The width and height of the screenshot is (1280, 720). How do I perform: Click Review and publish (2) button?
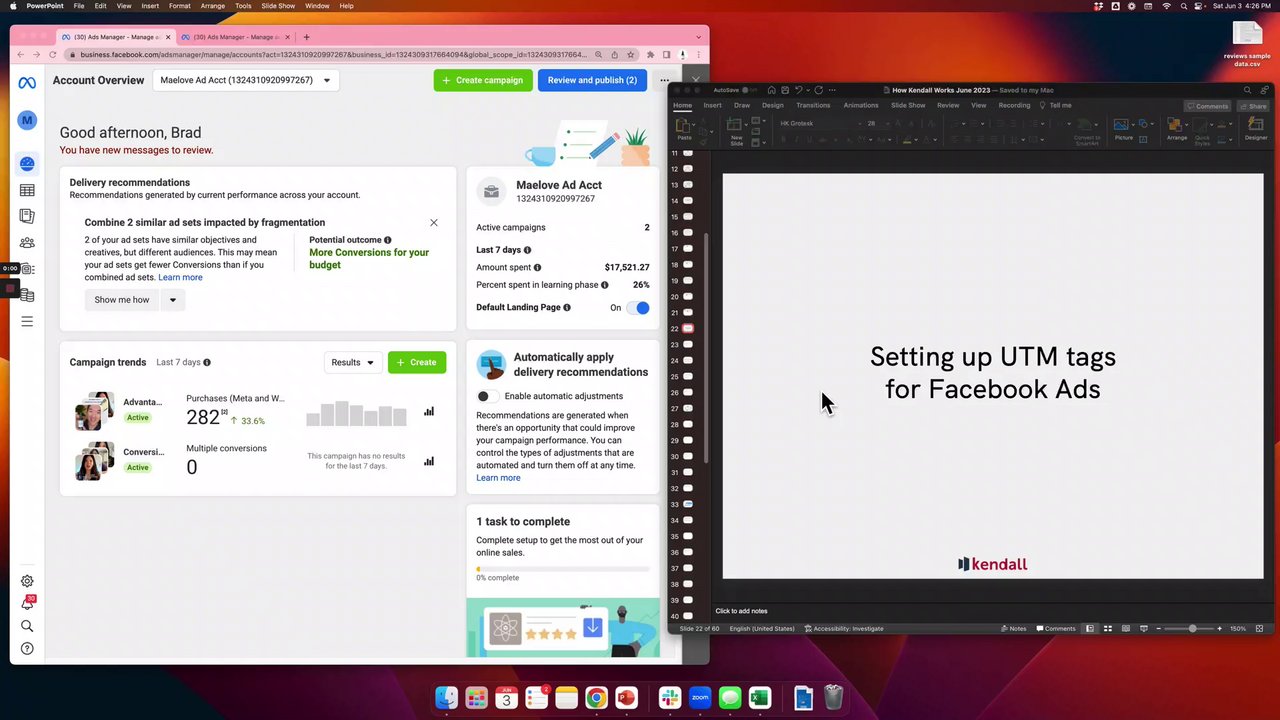click(x=592, y=80)
